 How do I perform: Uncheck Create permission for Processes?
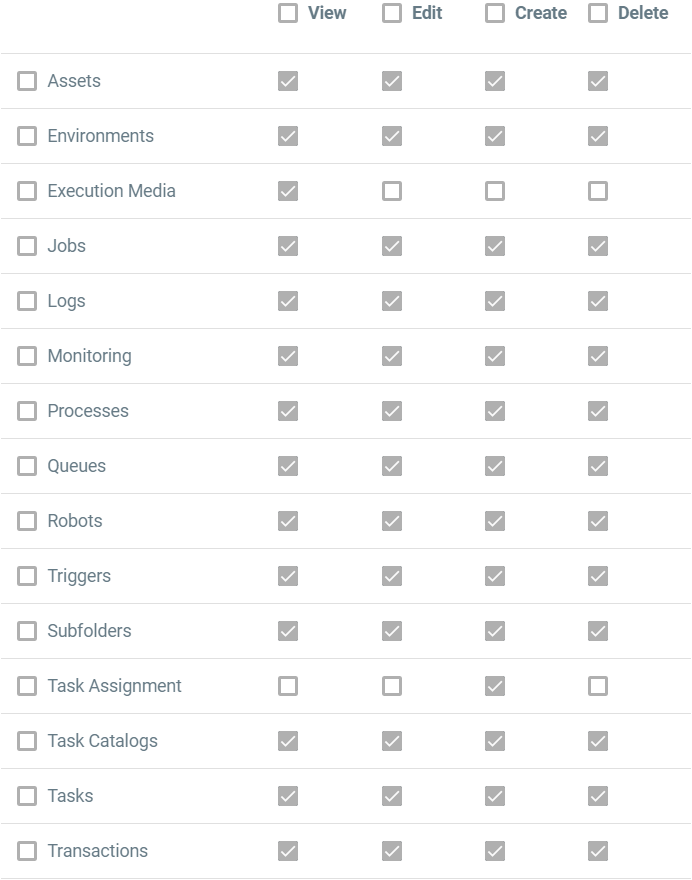495,411
